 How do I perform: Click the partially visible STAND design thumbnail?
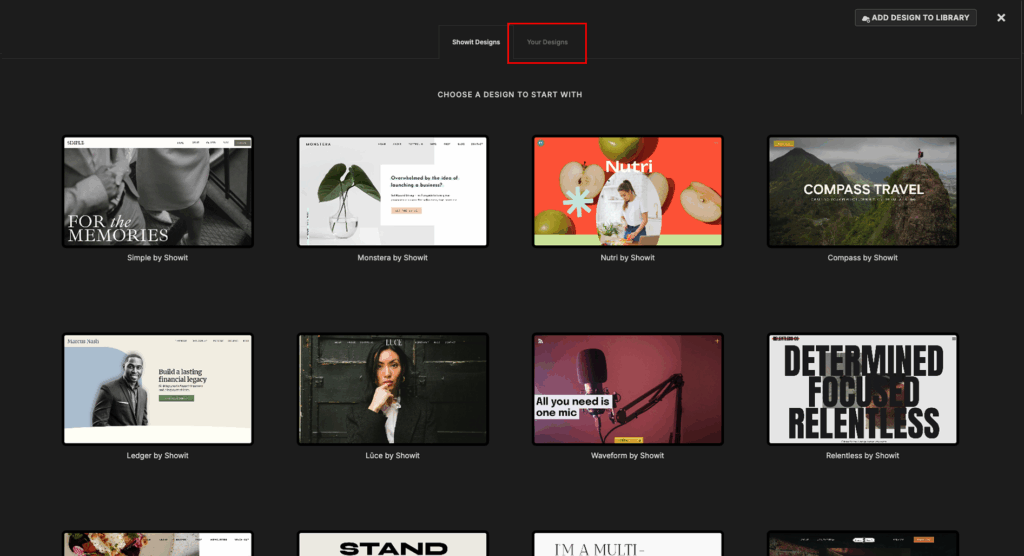393,544
